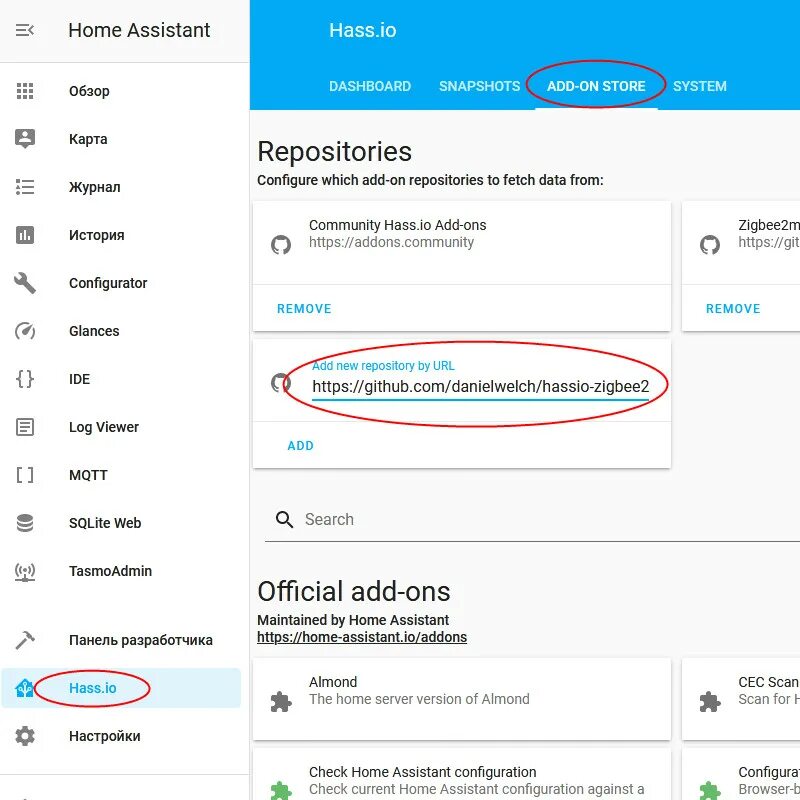The width and height of the screenshot is (800, 800).
Task: Click Almond add-on puzzle icon
Action: click(281, 702)
